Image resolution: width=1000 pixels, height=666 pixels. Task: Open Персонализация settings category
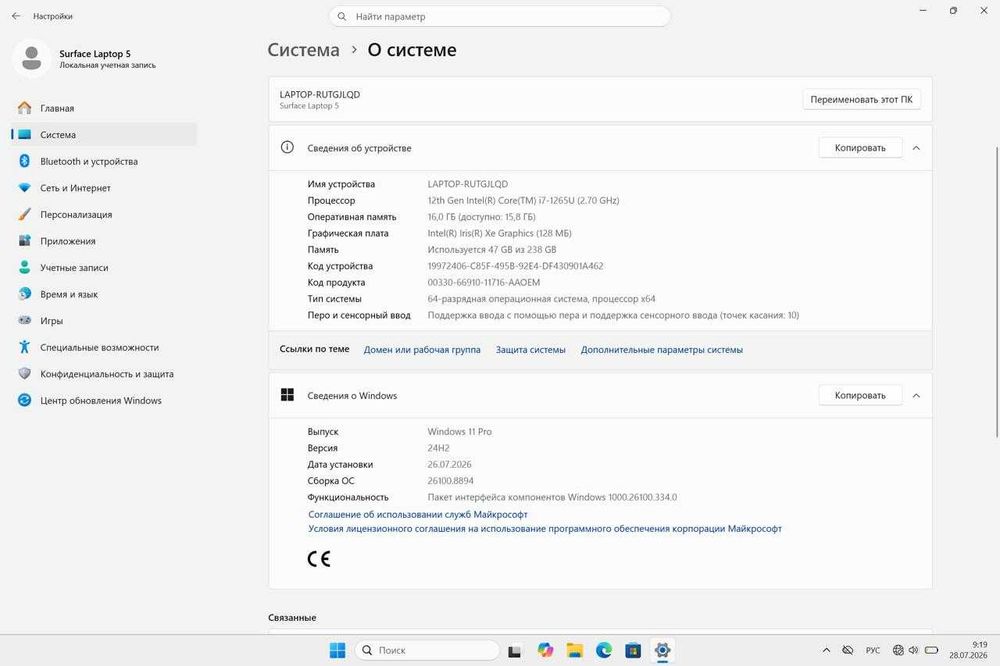[x=103, y=214]
